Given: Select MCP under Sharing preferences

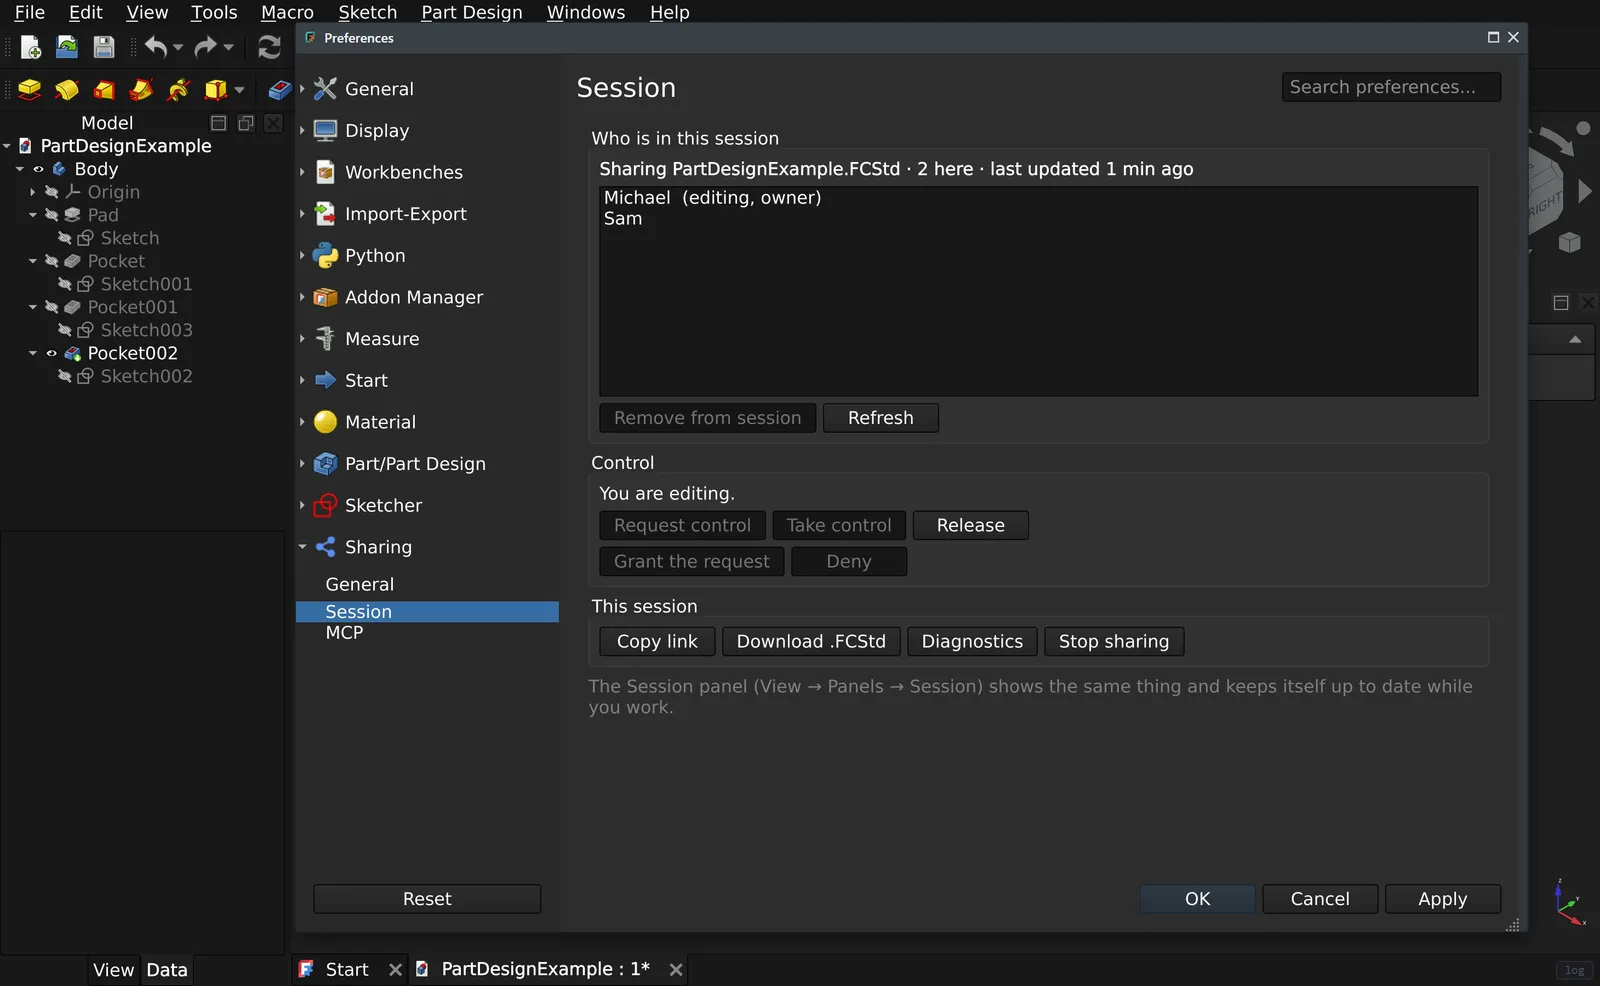Looking at the screenshot, I should point(344,633).
